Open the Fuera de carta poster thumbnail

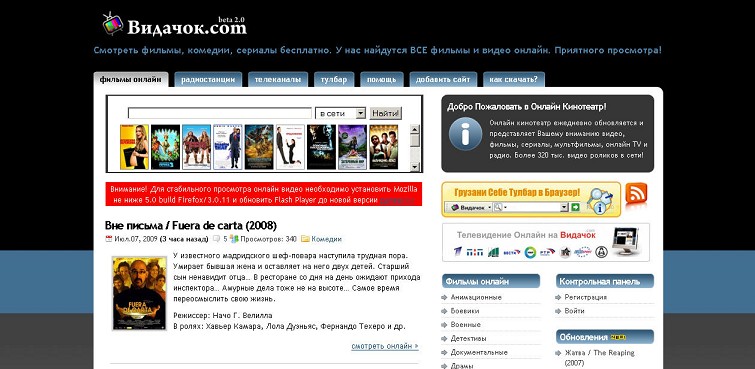[x=140, y=293]
